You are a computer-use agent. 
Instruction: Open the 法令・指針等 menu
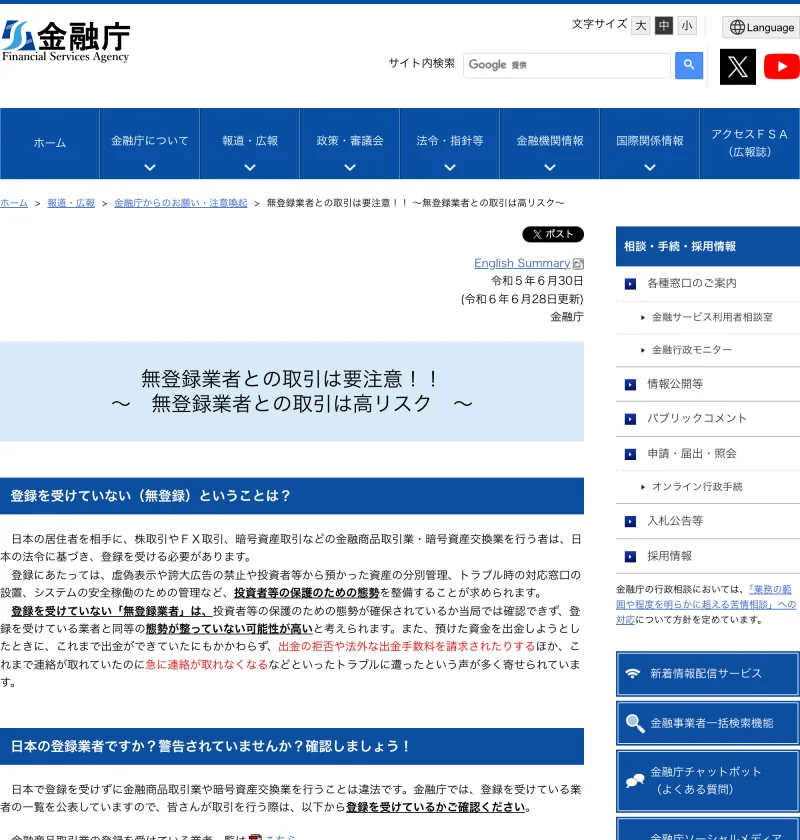point(450,144)
